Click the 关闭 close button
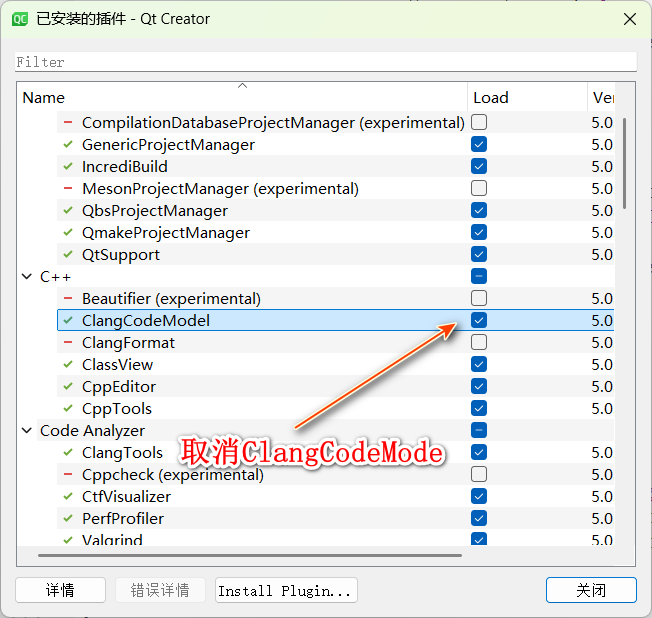 [x=591, y=590]
